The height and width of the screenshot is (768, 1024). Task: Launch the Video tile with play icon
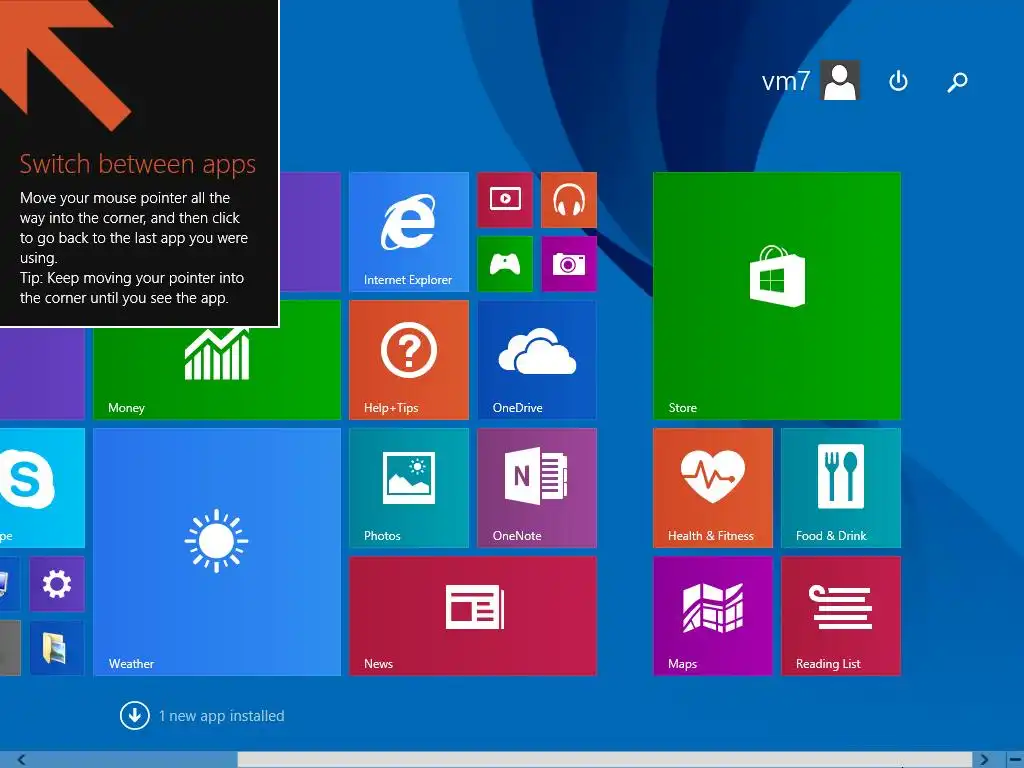[x=505, y=200]
